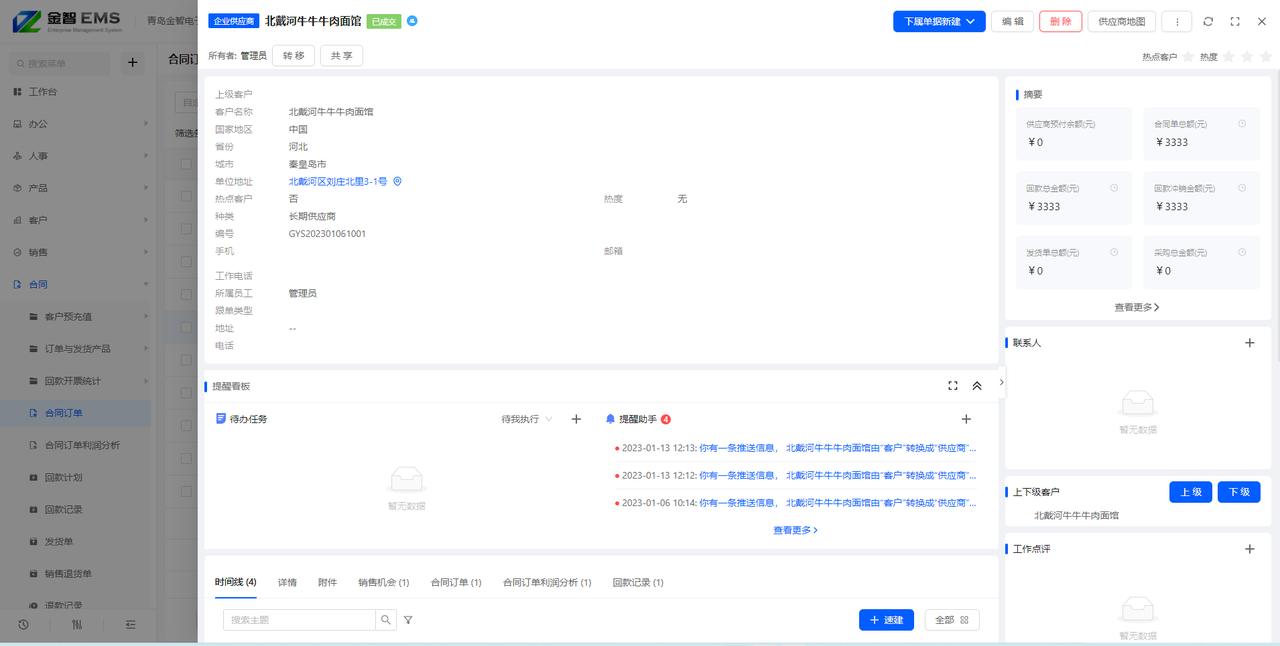
Task: Click the 编辑 button
Action: coord(1012,21)
